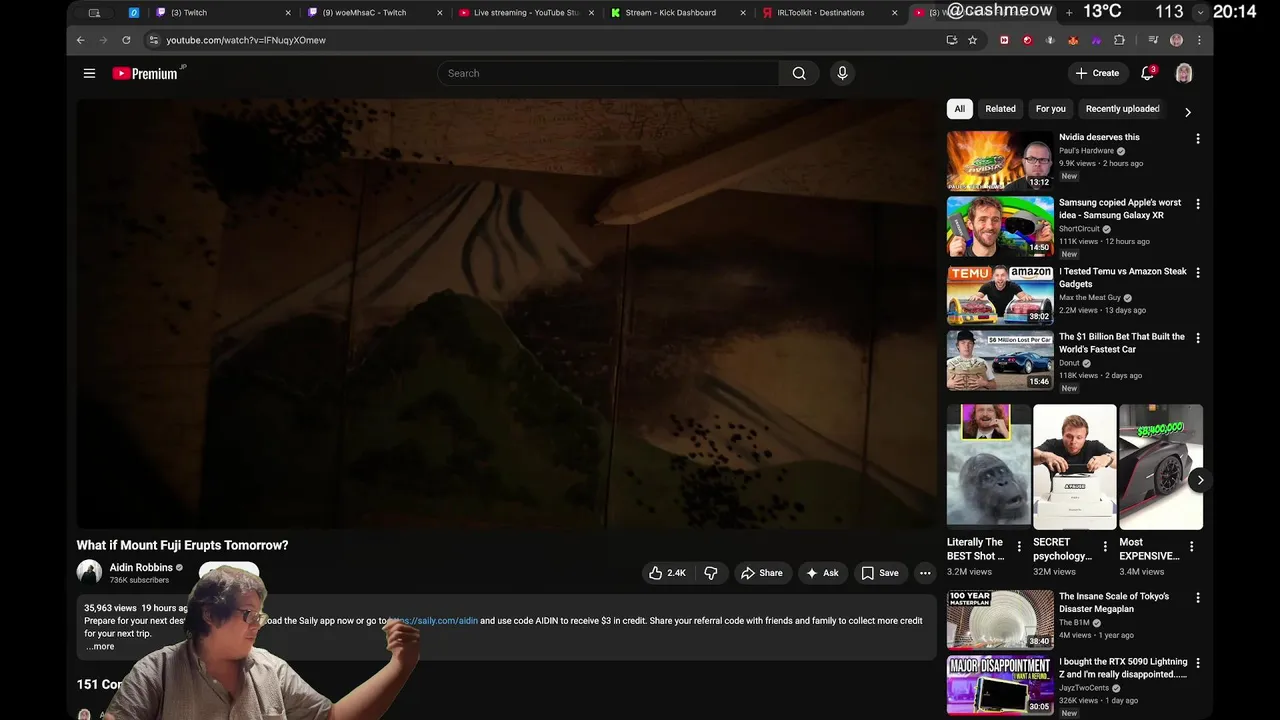Open options for Temu vs Amazon Steak video
1280x720 pixels.
pos(1197,272)
